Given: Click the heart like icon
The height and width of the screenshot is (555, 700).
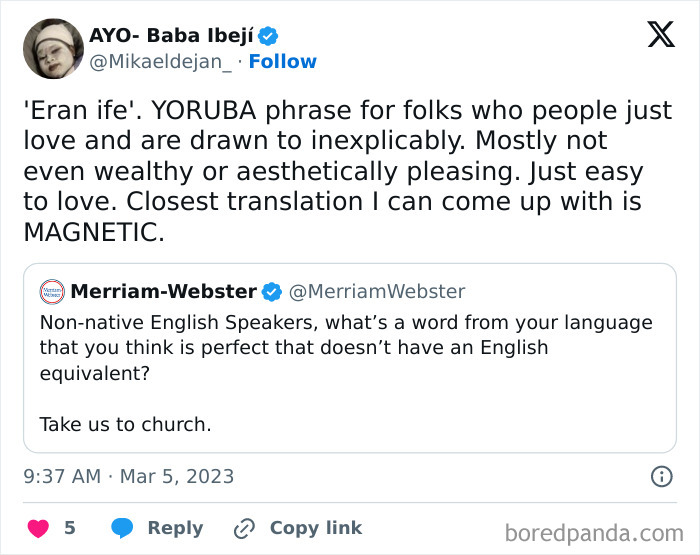Looking at the screenshot, I should 38,528.
